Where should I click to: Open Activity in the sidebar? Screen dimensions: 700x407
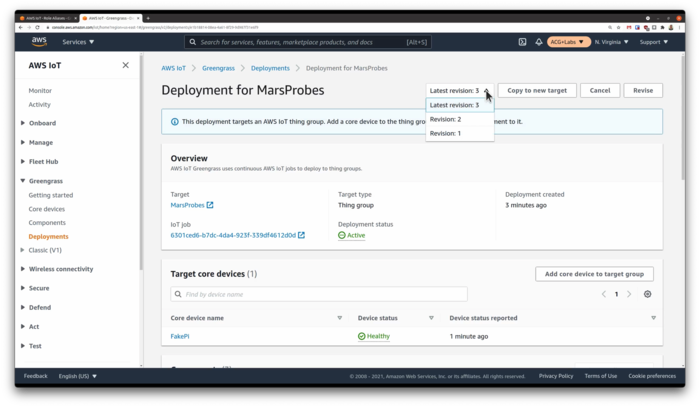[40, 104]
